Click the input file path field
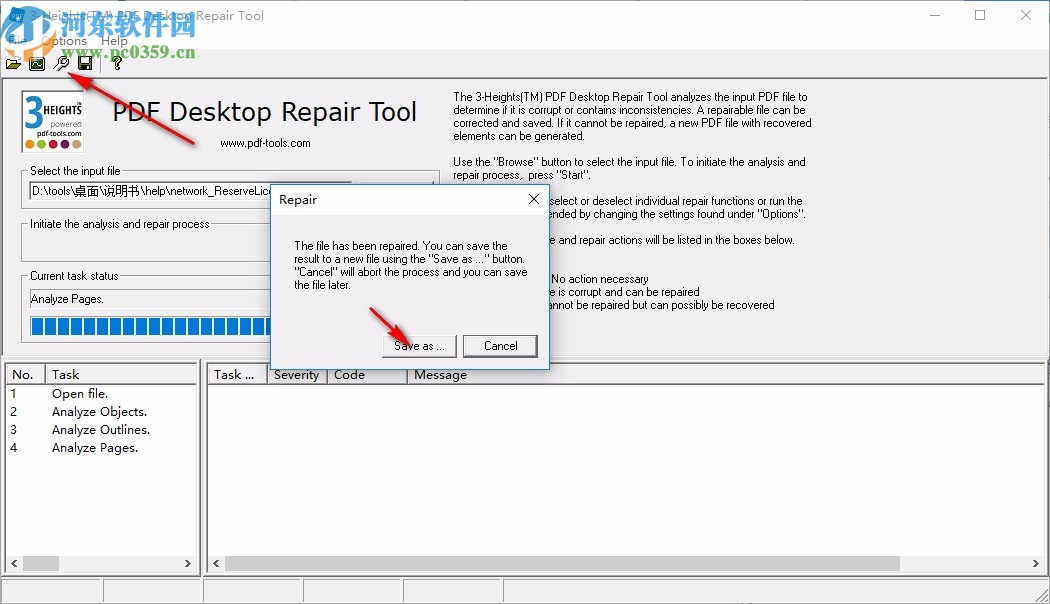 (x=148, y=191)
